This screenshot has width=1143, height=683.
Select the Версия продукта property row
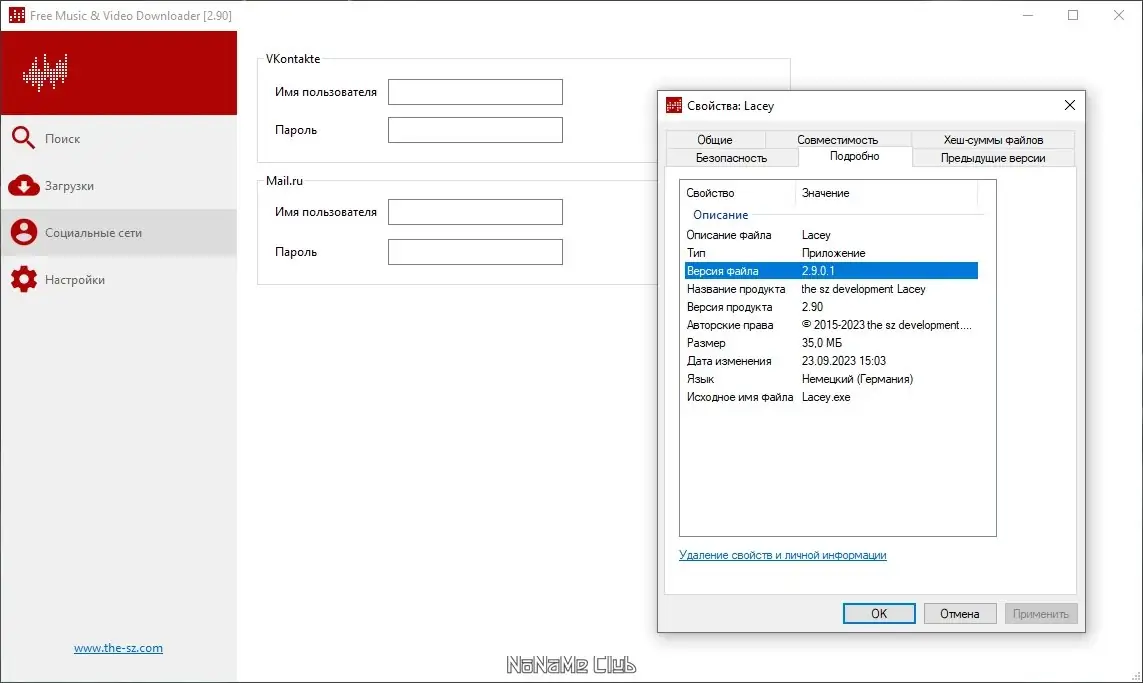(x=831, y=307)
